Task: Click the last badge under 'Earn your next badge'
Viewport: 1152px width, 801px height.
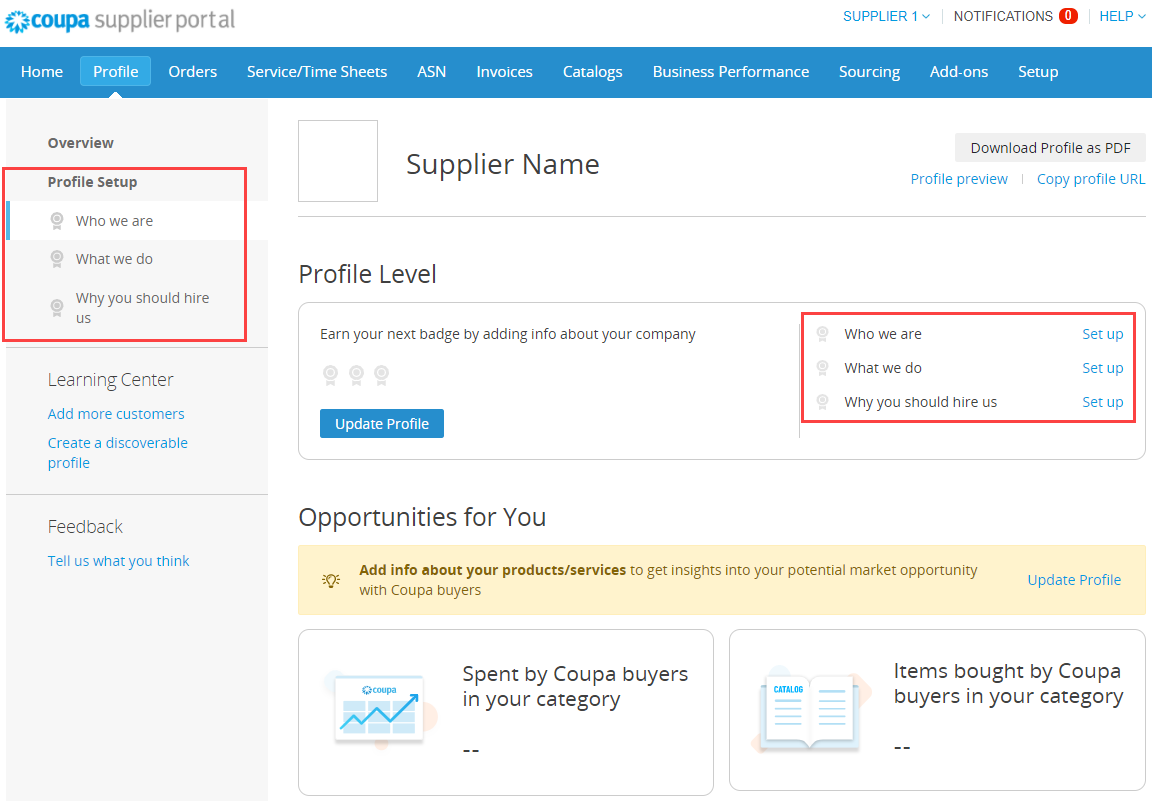Action: coord(381,376)
